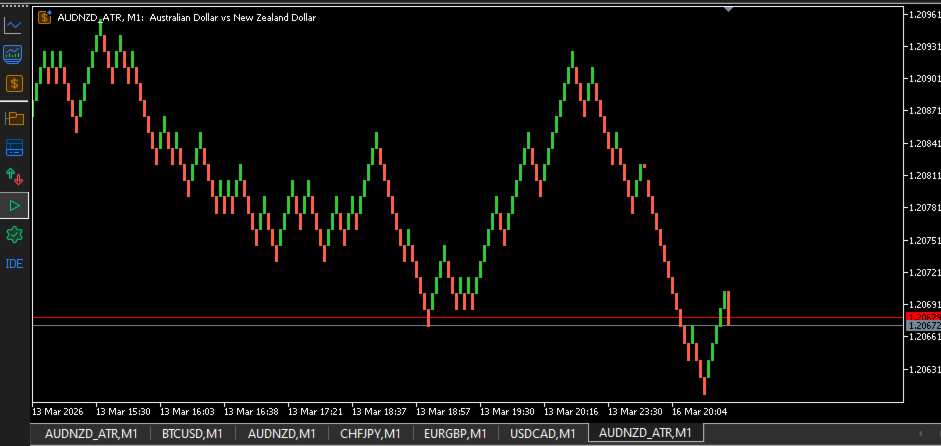
Task: Click the 1.20781 price scale value
Action: pyautogui.click(x=925, y=208)
